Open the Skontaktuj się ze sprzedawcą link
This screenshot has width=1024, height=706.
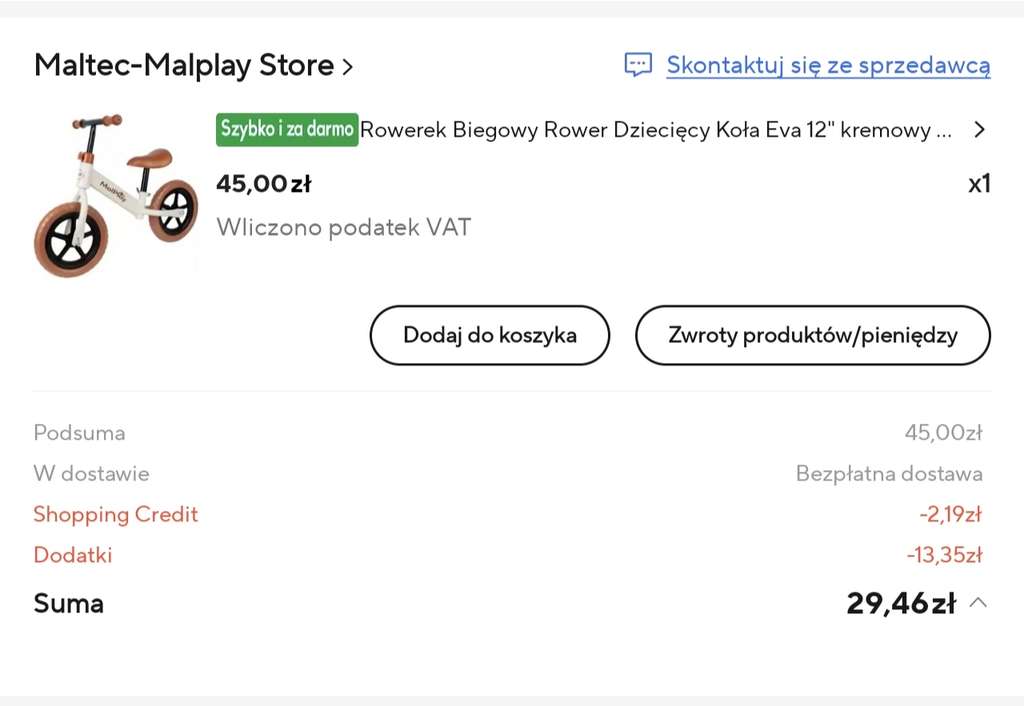pos(828,65)
